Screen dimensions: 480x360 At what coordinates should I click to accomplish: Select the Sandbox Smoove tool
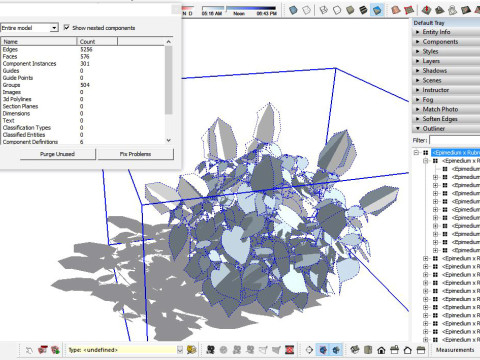426,10
